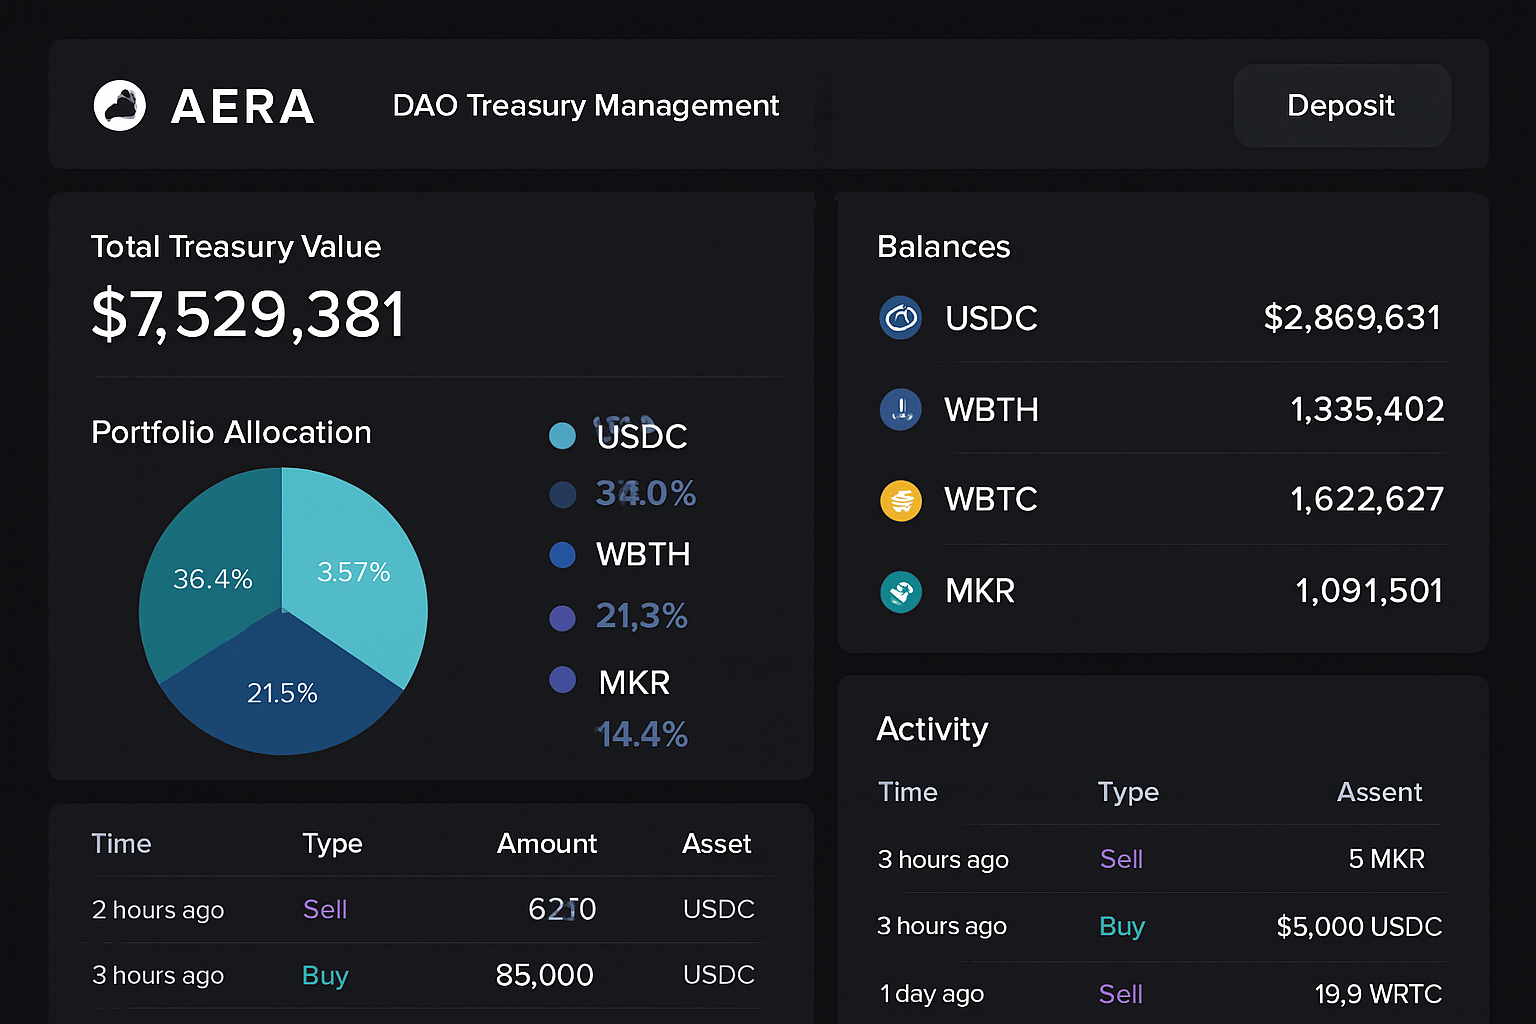Open the DAO Treasury Management header link
Viewport: 1536px width, 1024px height.
pyautogui.click(x=586, y=105)
